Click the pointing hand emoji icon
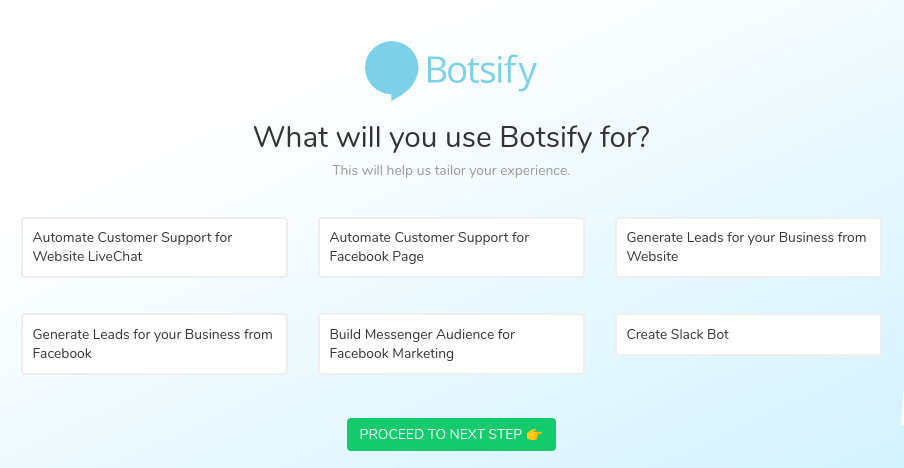Viewport: 904px width, 468px height. point(534,435)
